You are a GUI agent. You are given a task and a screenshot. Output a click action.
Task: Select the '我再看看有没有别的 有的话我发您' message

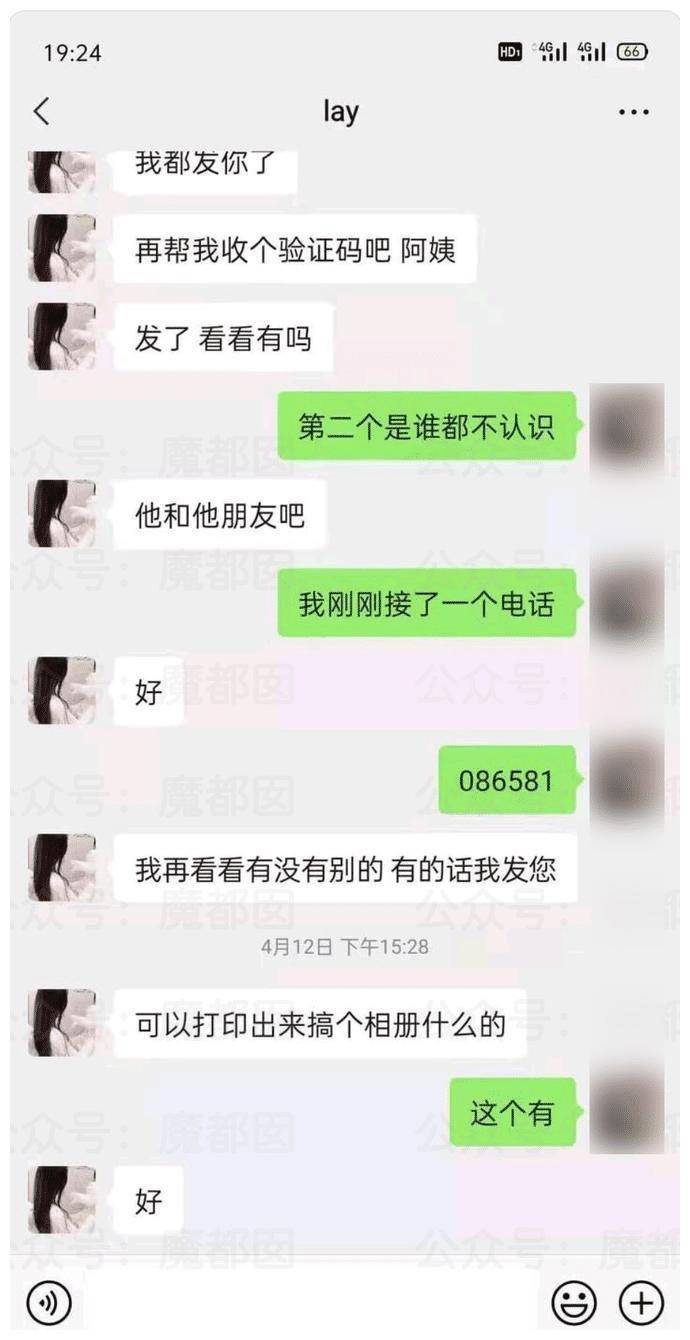tap(345, 869)
